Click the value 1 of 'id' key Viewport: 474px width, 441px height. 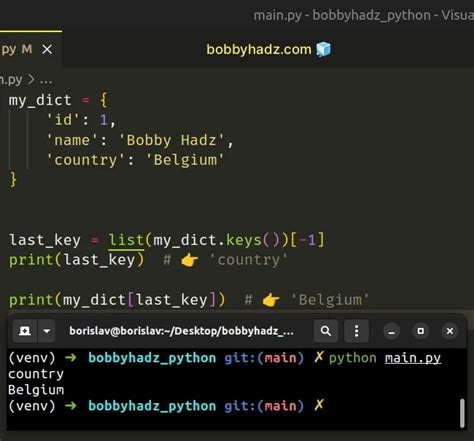point(103,120)
